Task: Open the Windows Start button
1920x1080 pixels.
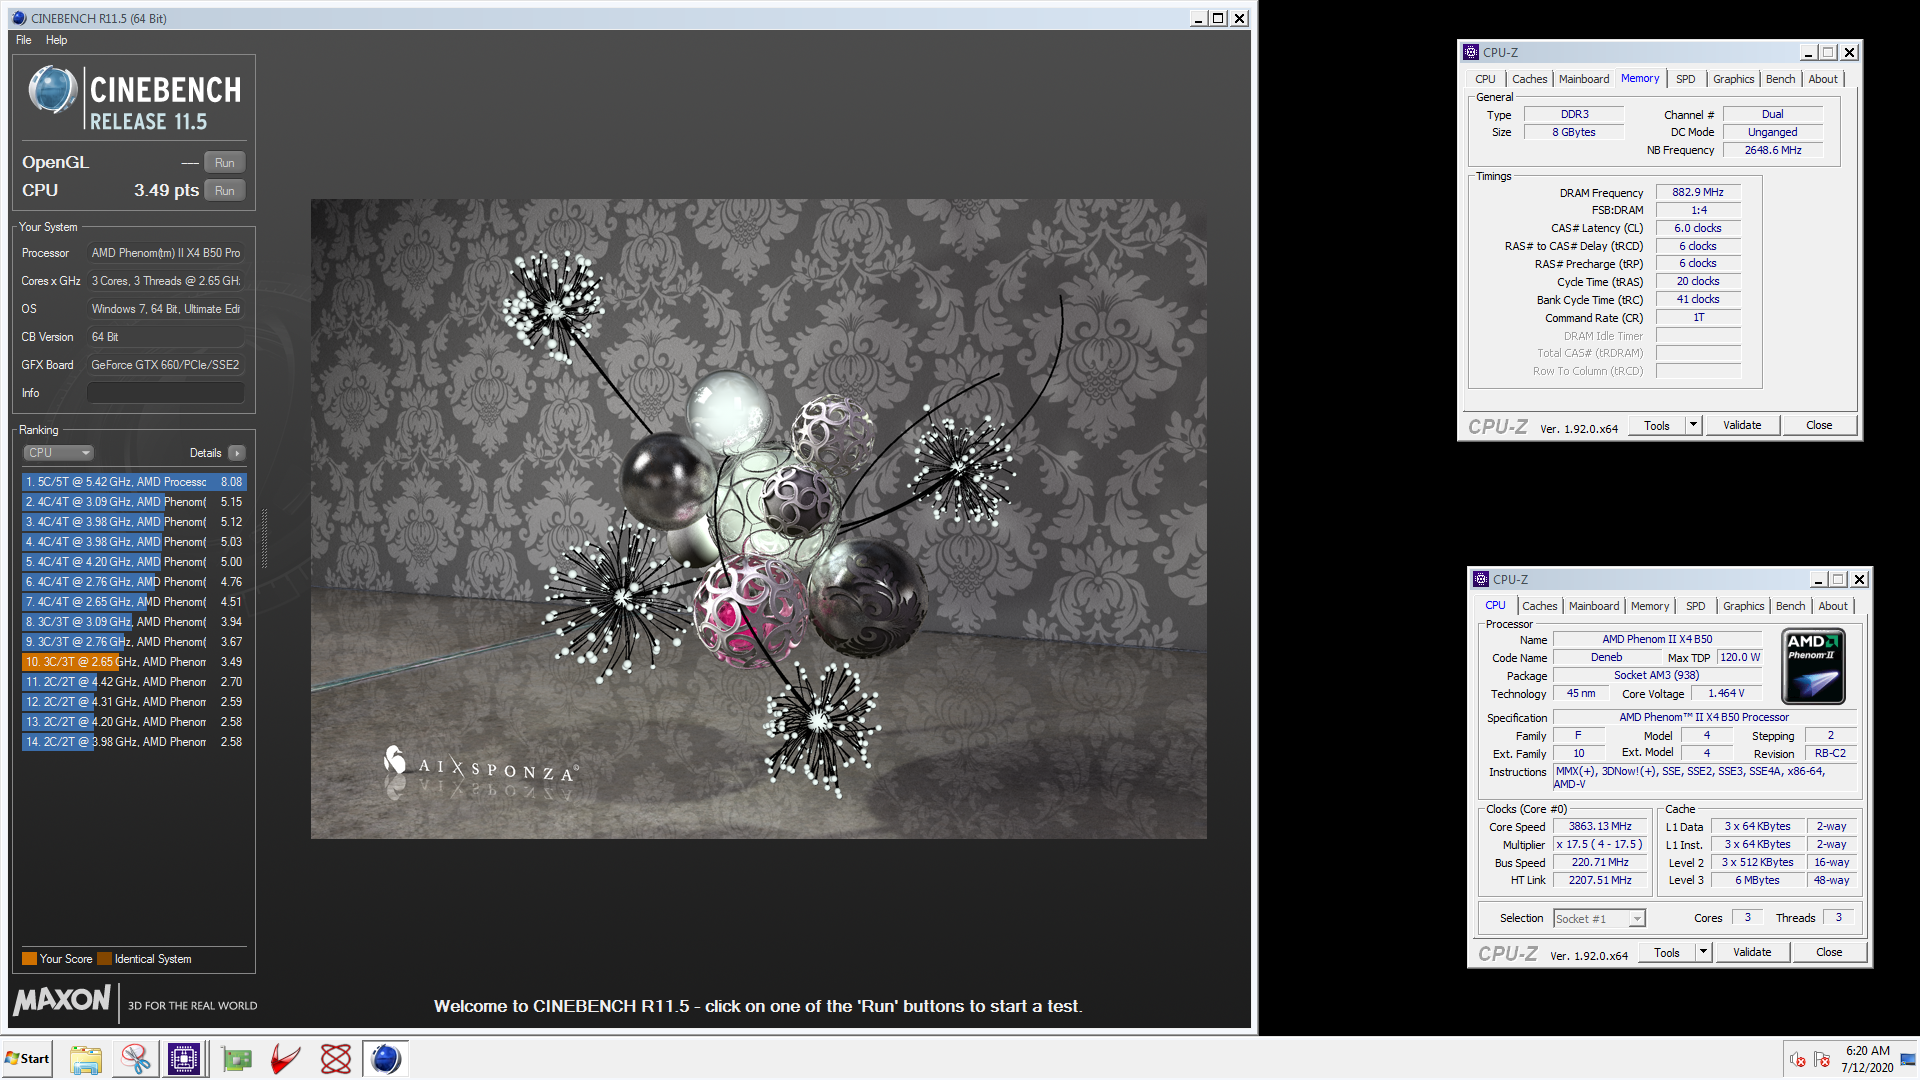Action: point(27,1058)
